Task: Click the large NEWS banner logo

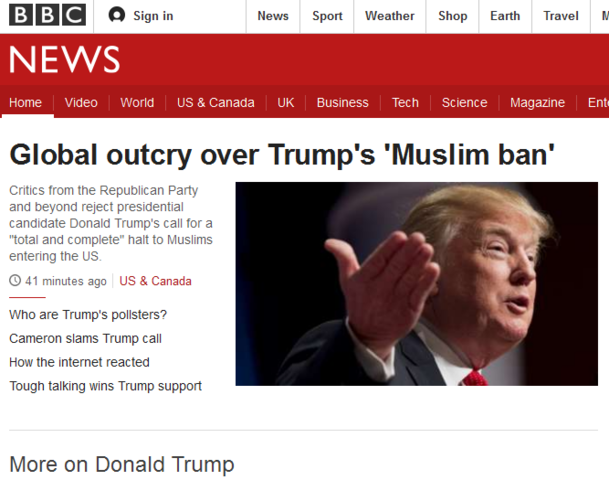Action: (x=64, y=59)
